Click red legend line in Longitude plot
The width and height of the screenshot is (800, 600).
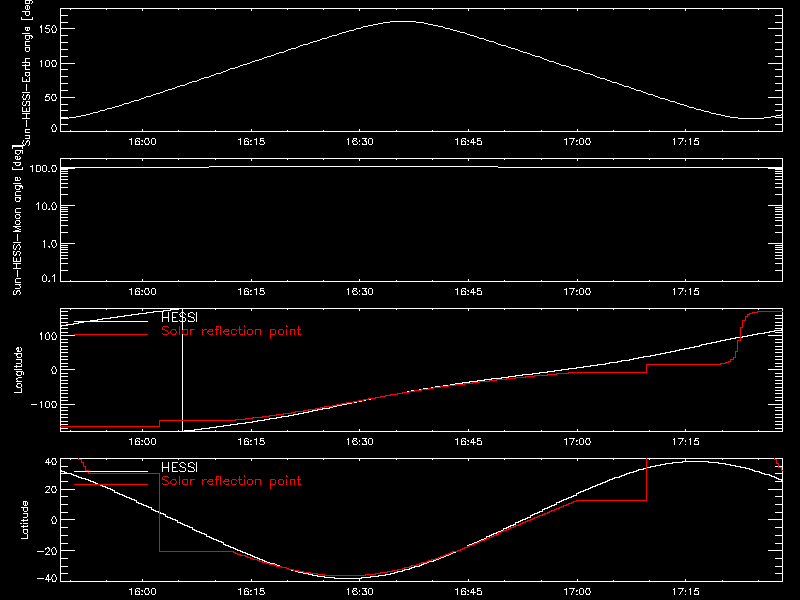click(111, 335)
